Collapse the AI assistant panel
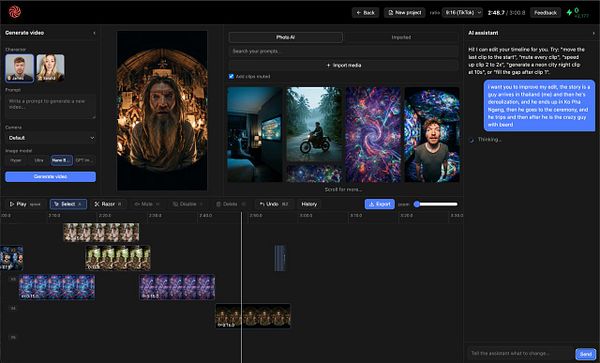The width and height of the screenshot is (600, 363). [x=593, y=33]
